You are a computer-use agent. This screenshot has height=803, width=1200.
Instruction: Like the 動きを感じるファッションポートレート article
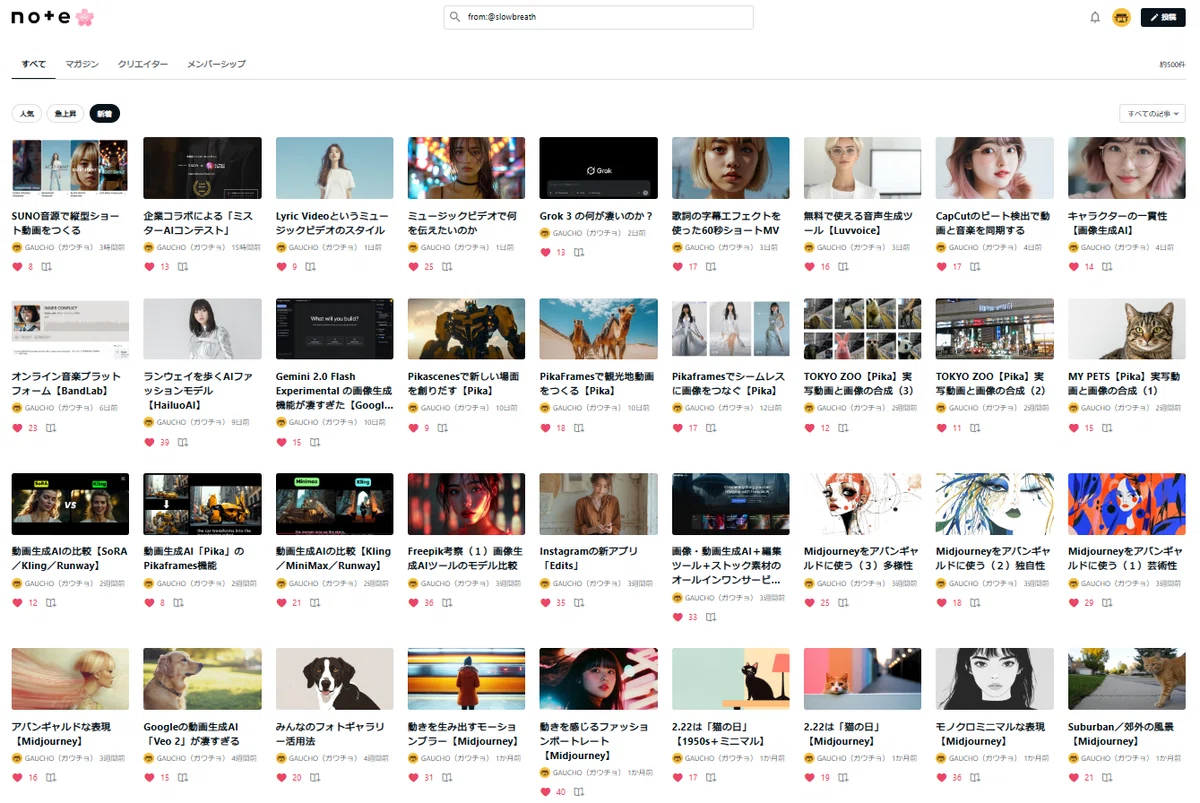point(545,792)
